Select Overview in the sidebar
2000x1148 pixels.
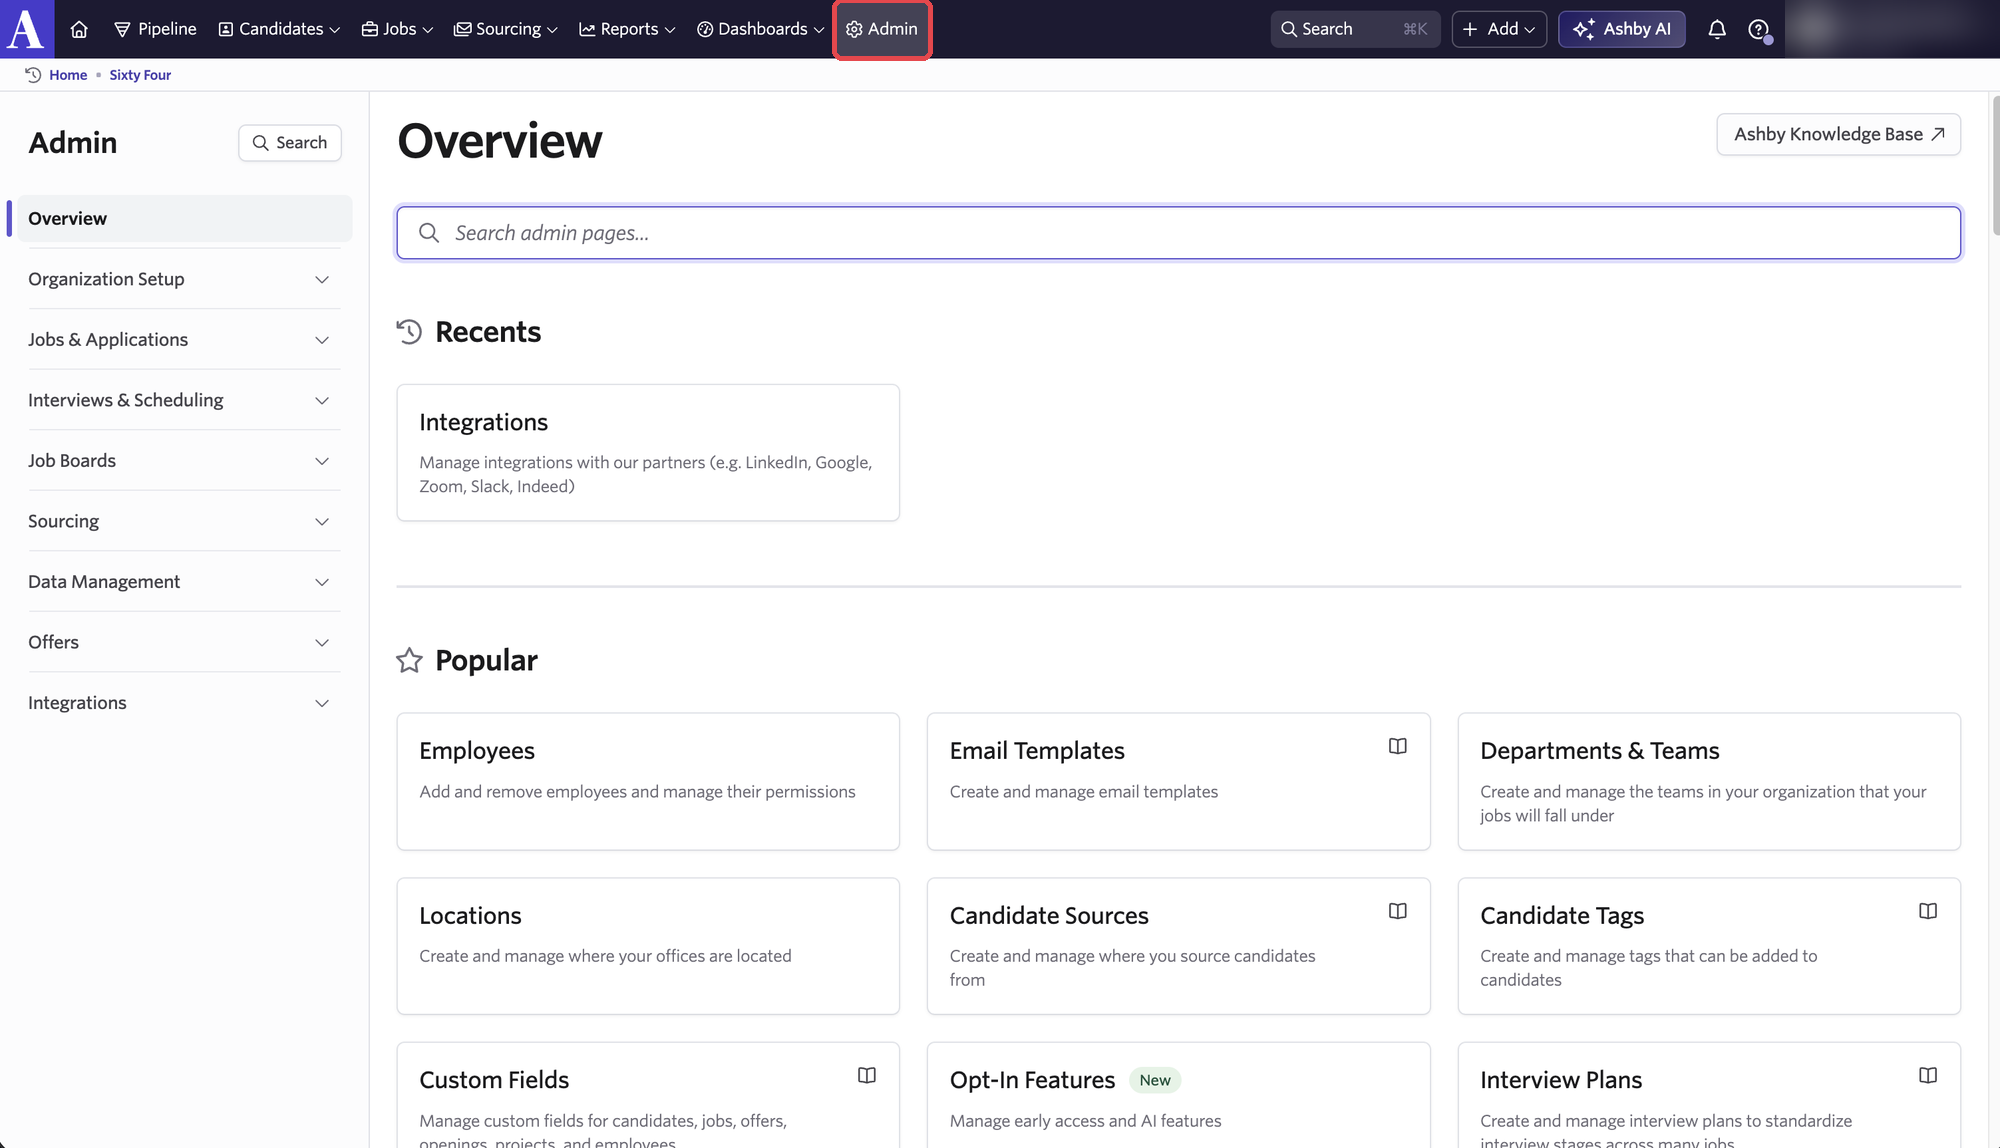click(185, 218)
